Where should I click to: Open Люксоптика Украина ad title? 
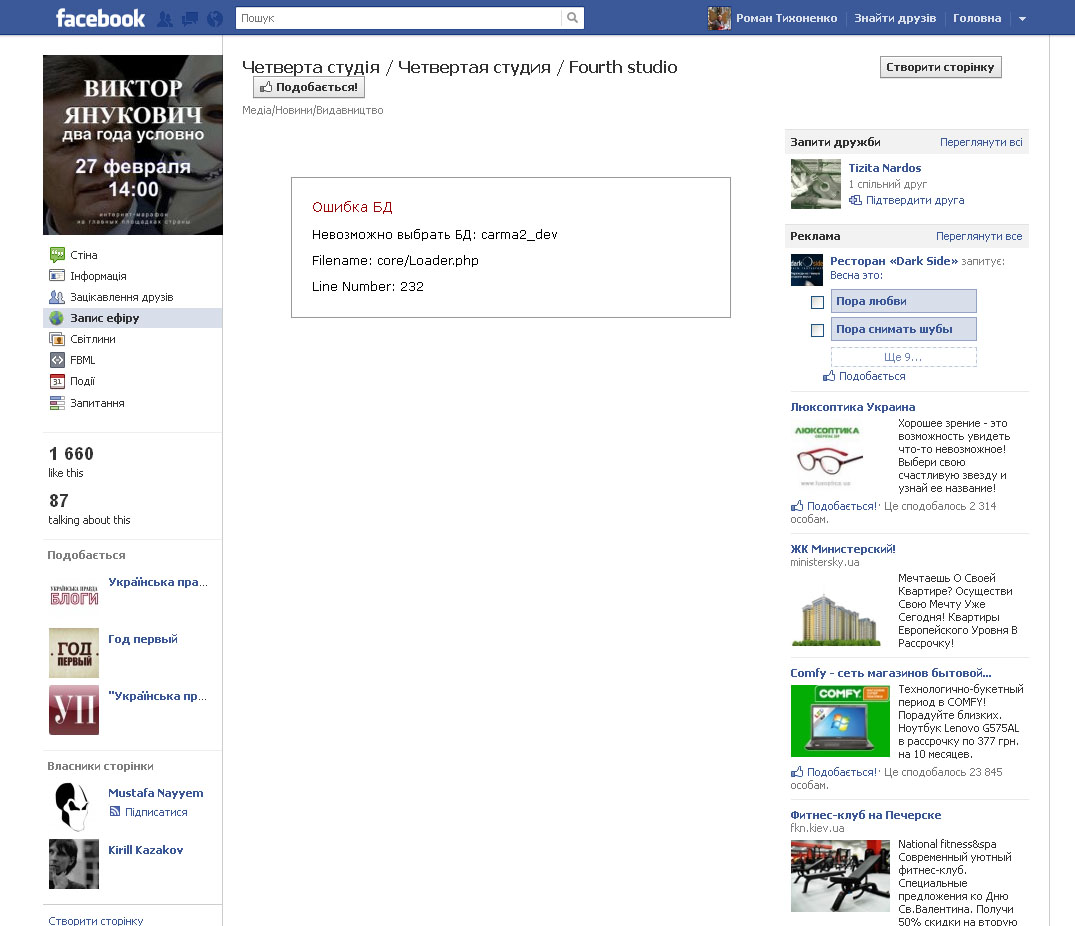click(x=852, y=407)
